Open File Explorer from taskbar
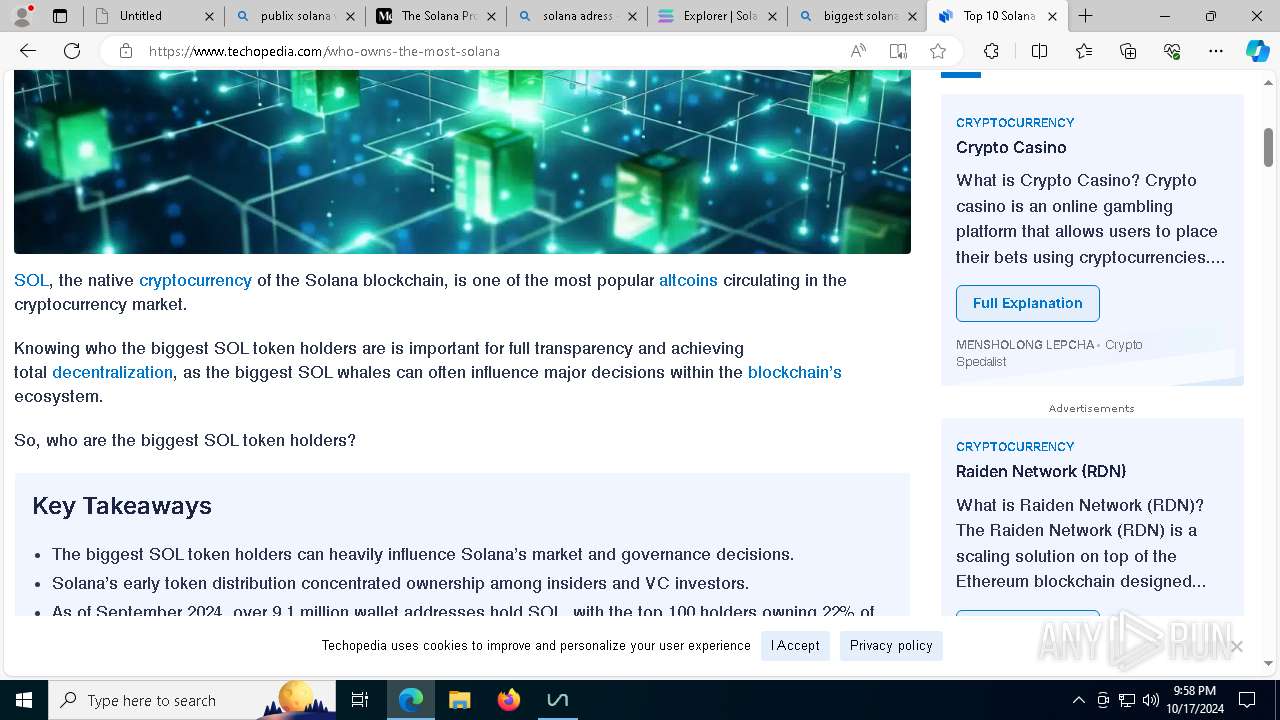The width and height of the screenshot is (1280, 720). [459, 700]
